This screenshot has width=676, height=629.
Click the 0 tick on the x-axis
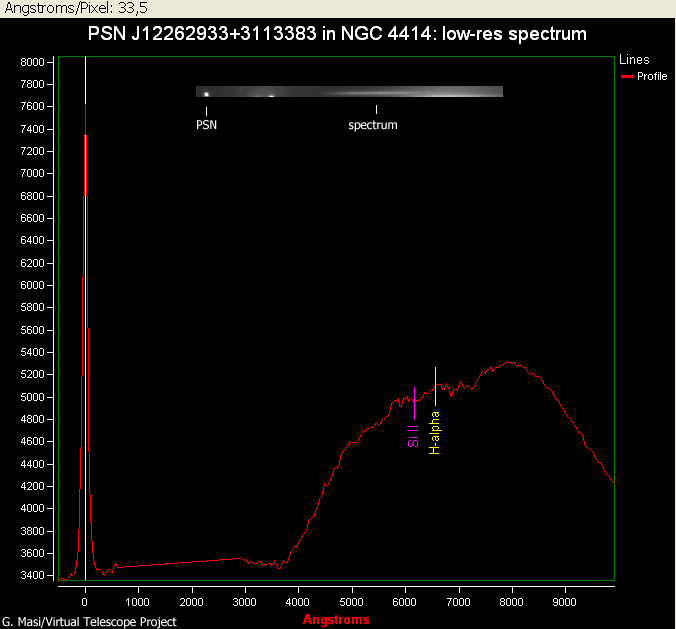[x=85, y=602]
